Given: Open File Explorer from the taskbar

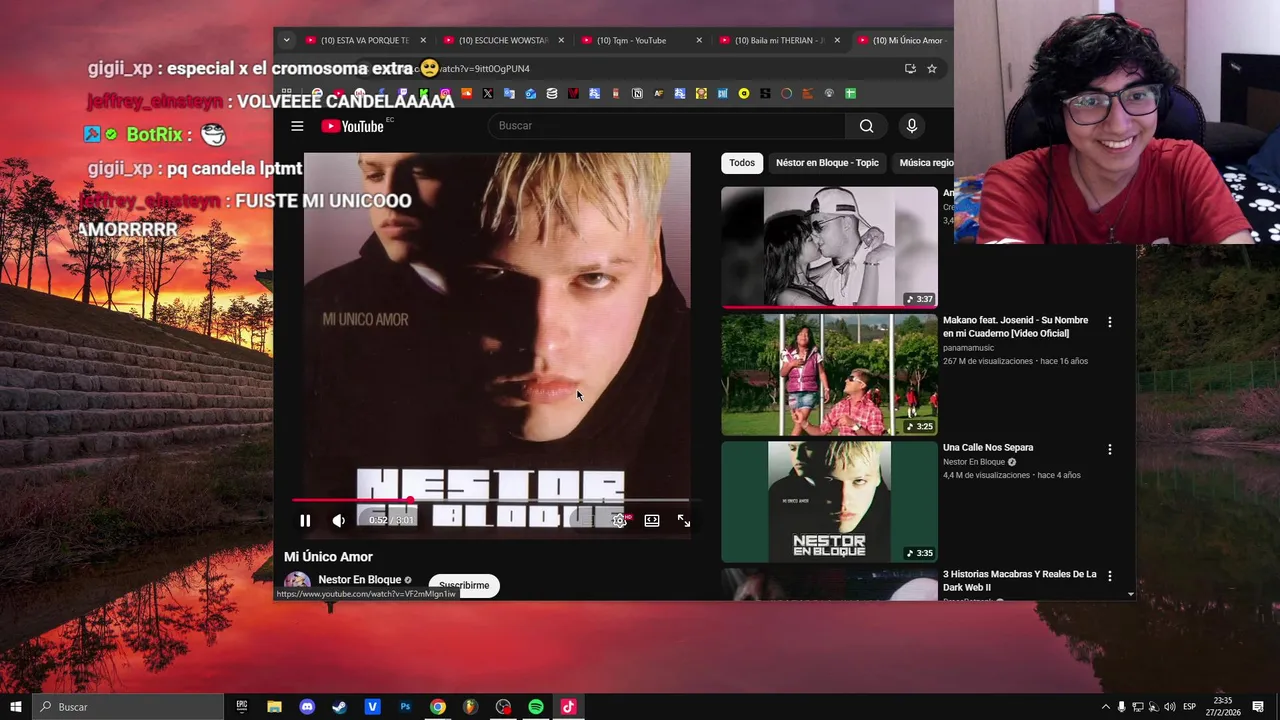Looking at the screenshot, I should pyautogui.click(x=274, y=706).
